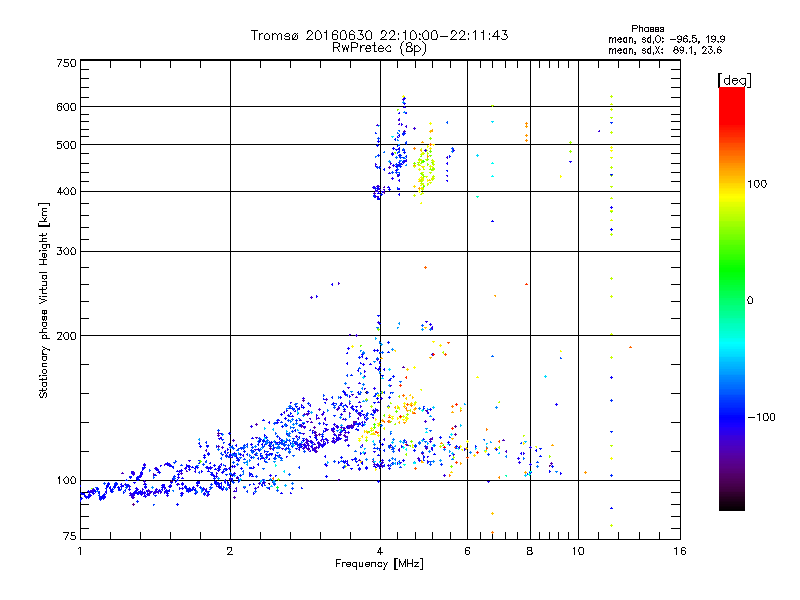Click the phase color scale bar
This screenshot has width=800, height=600.
[732, 298]
